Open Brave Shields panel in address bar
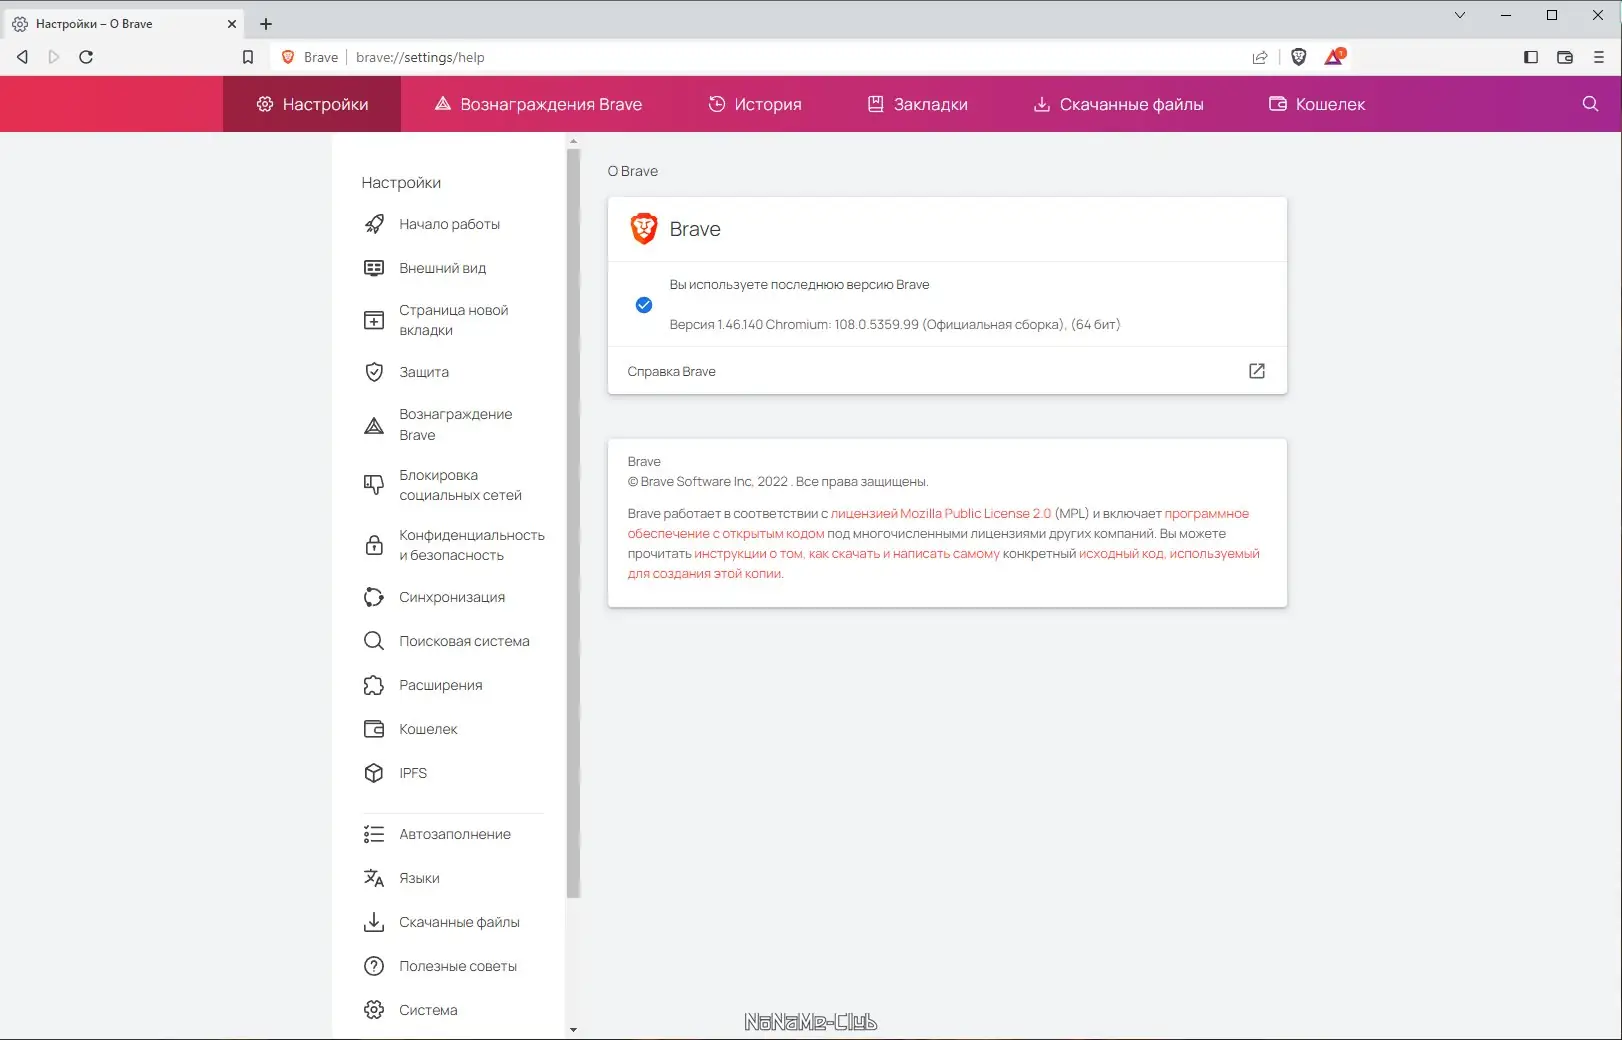 click(1298, 57)
